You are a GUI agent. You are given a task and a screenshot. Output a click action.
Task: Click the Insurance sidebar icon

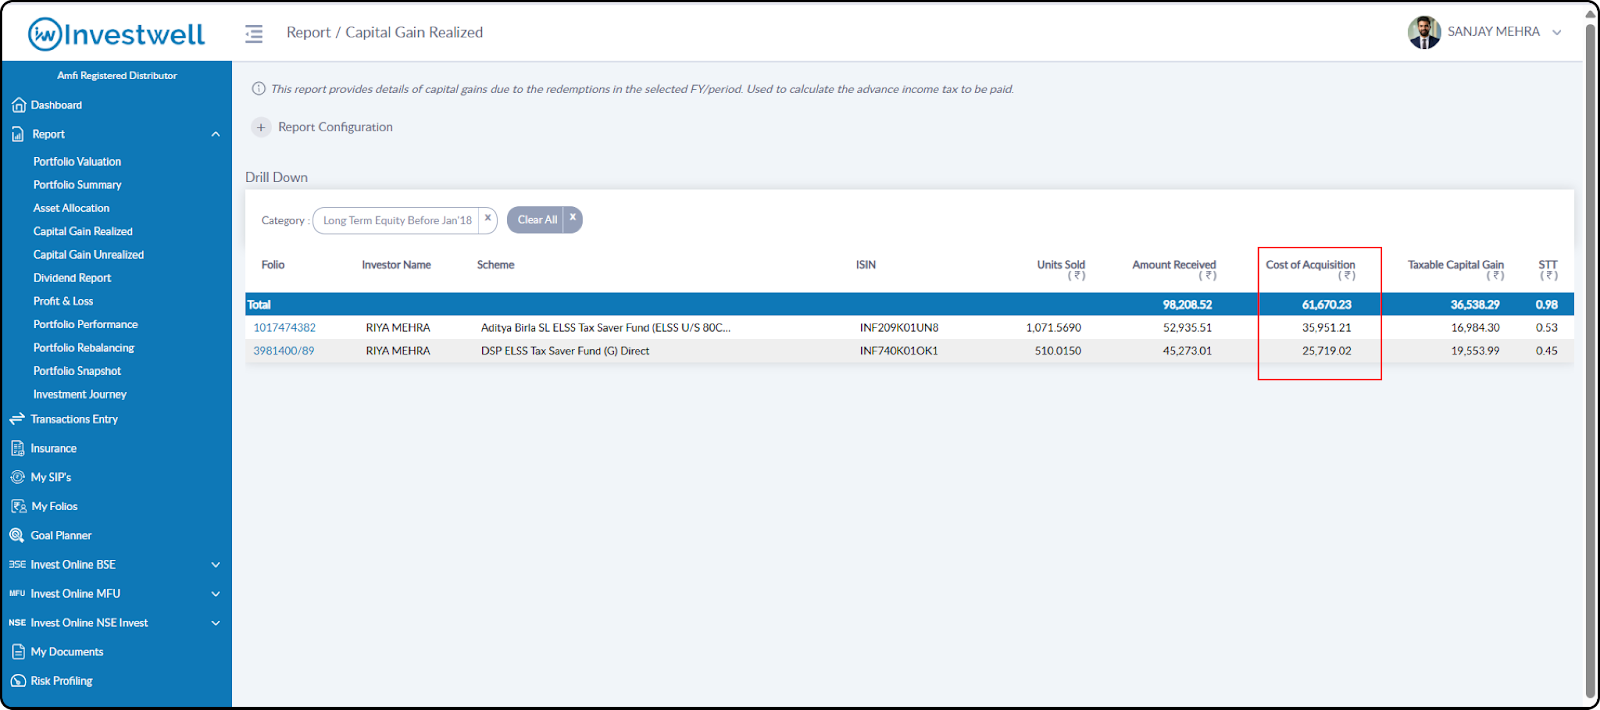click(18, 448)
